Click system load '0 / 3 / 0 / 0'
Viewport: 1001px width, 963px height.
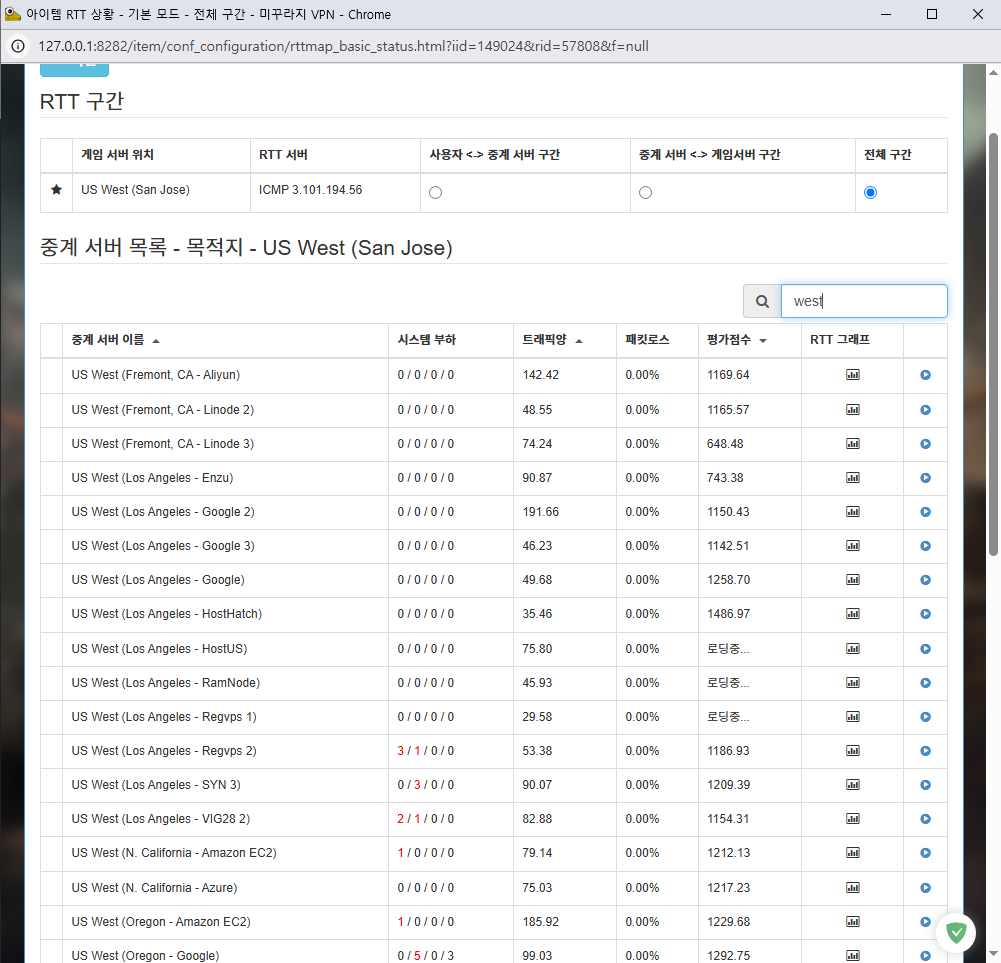click(x=426, y=785)
